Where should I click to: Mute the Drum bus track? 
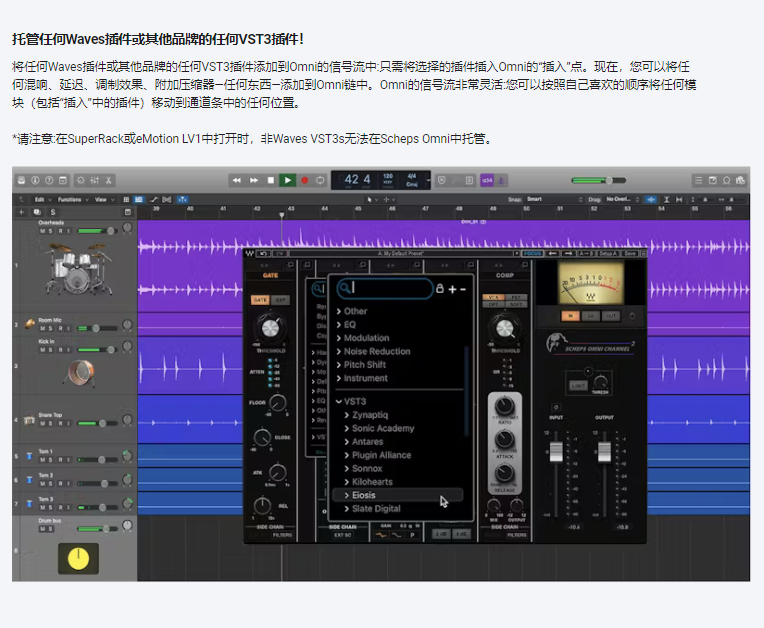click(43, 529)
